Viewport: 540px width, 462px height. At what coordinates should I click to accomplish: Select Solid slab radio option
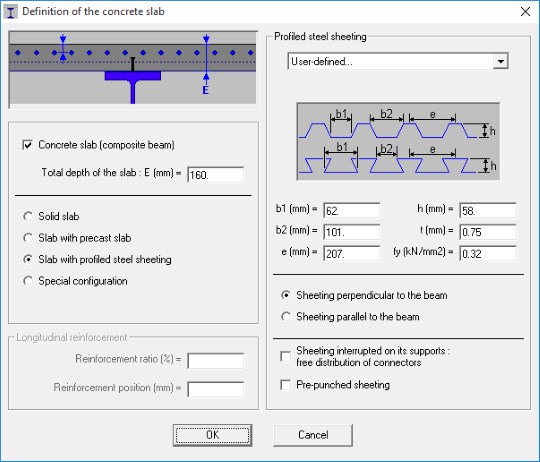click(28, 216)
